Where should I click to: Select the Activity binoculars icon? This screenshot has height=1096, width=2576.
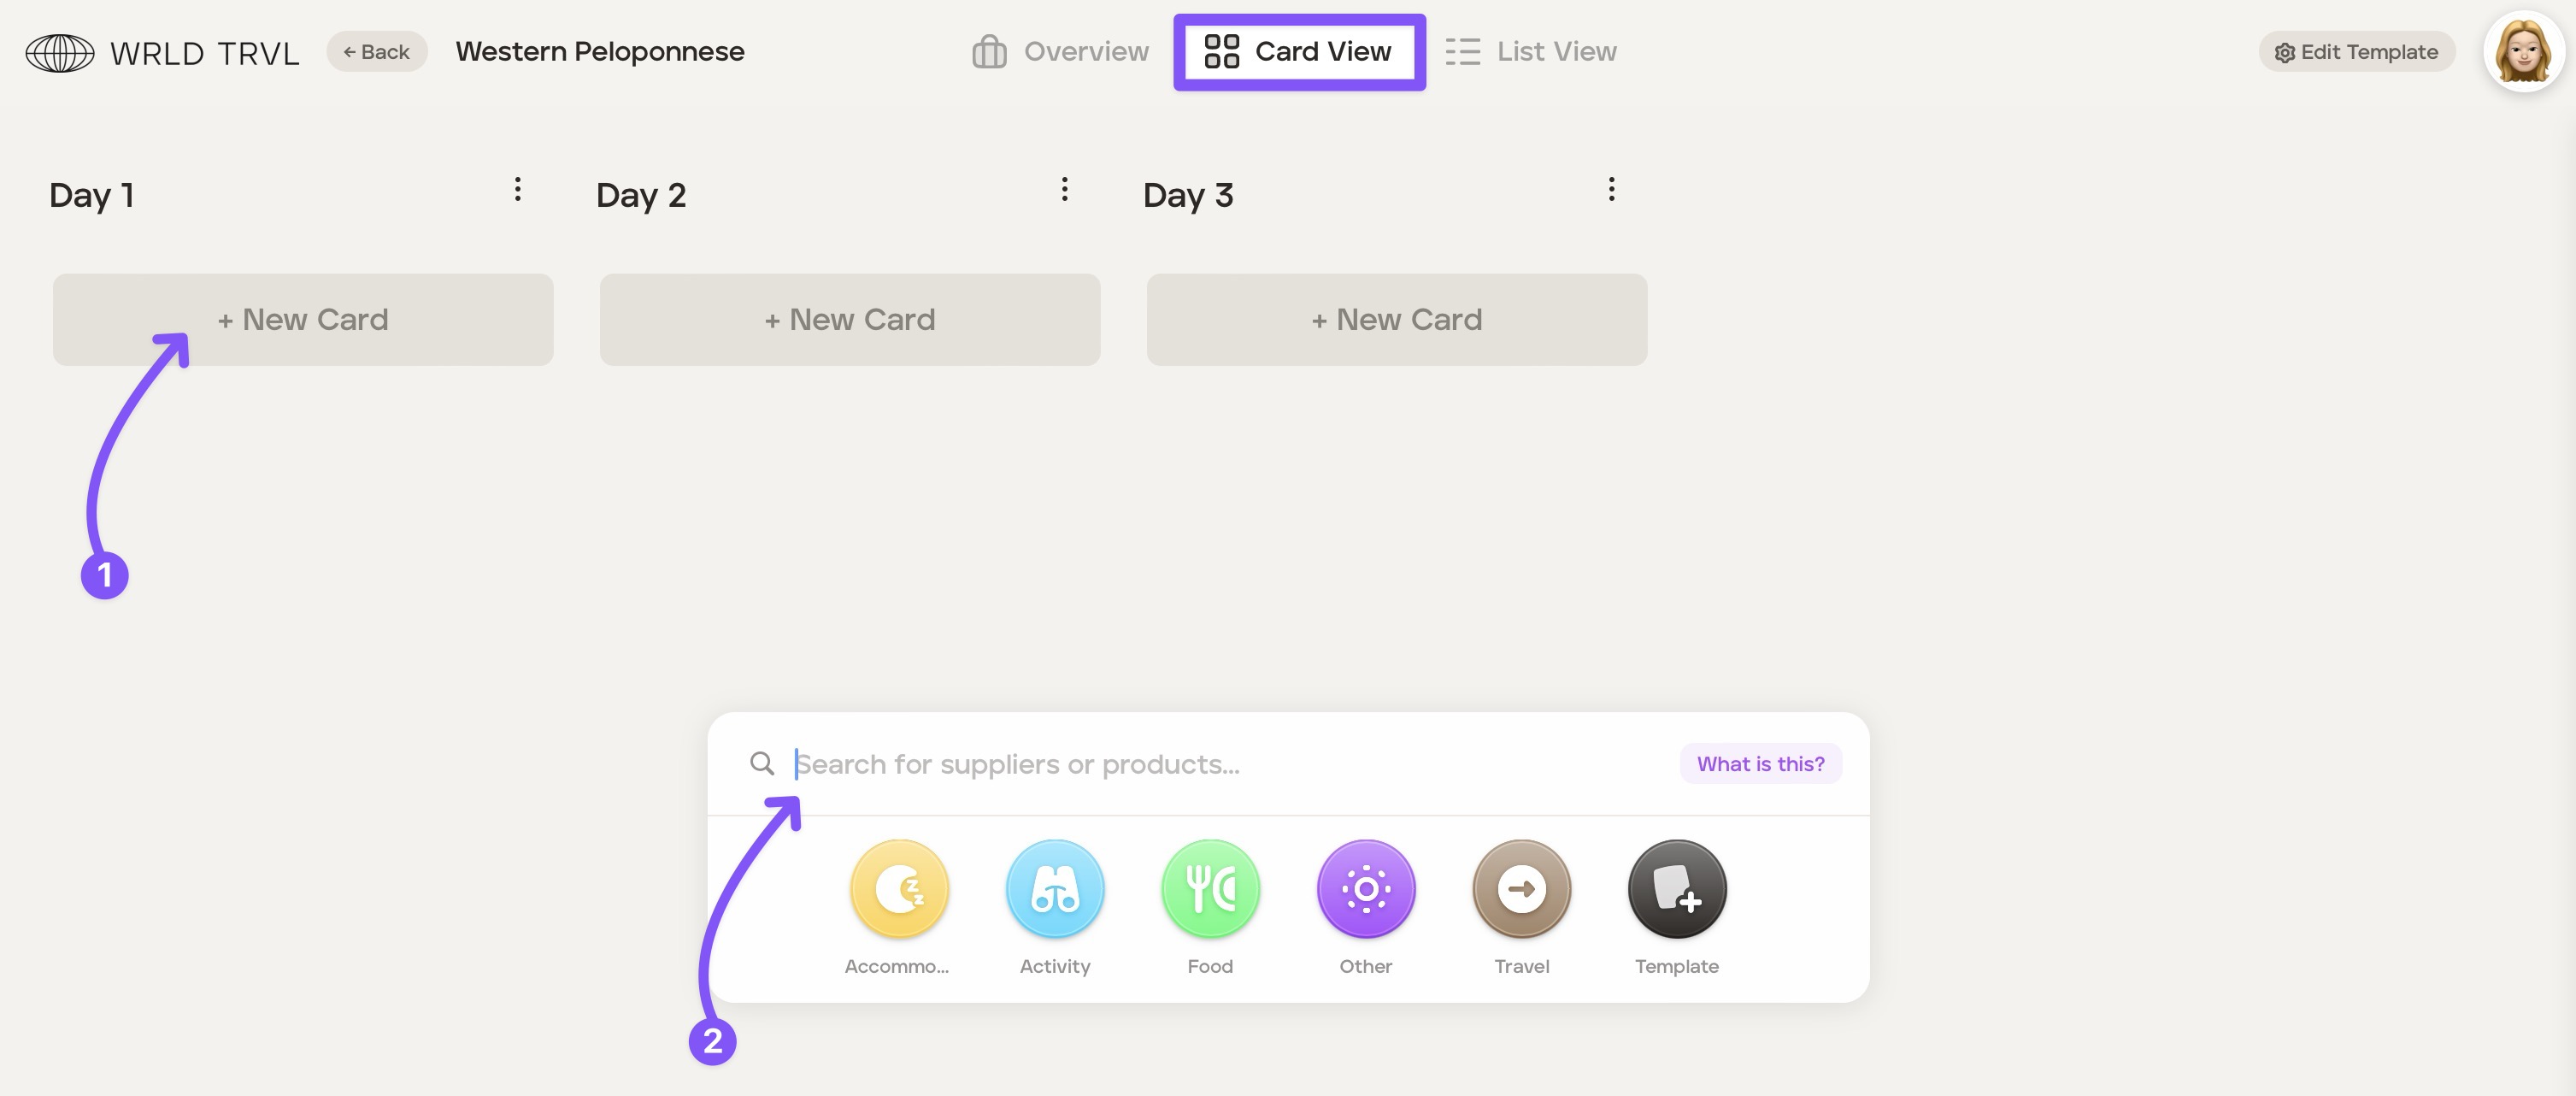point(1054,888)
